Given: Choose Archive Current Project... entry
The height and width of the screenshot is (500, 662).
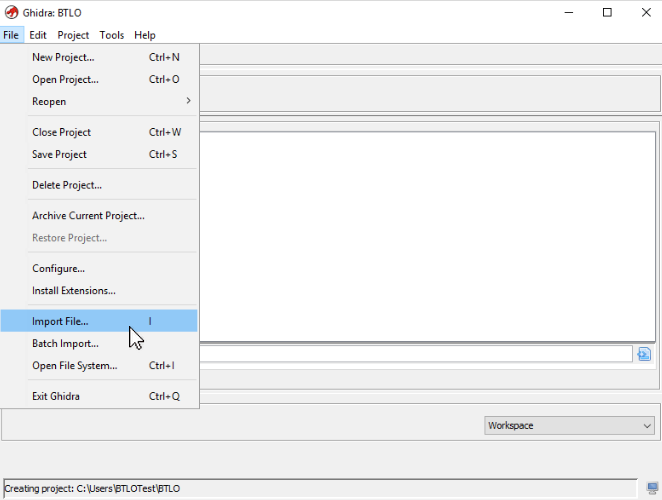Looking at the screenshot, I should click(x=99, y=215).
